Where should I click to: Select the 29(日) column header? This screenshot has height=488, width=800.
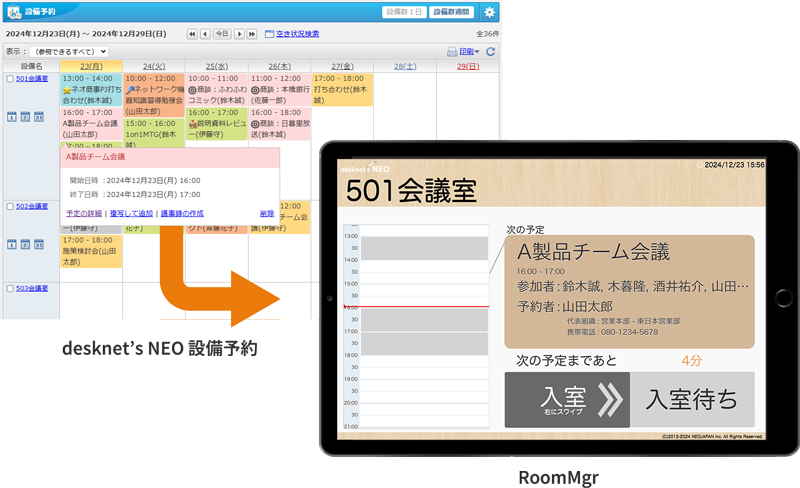(468, 66)
